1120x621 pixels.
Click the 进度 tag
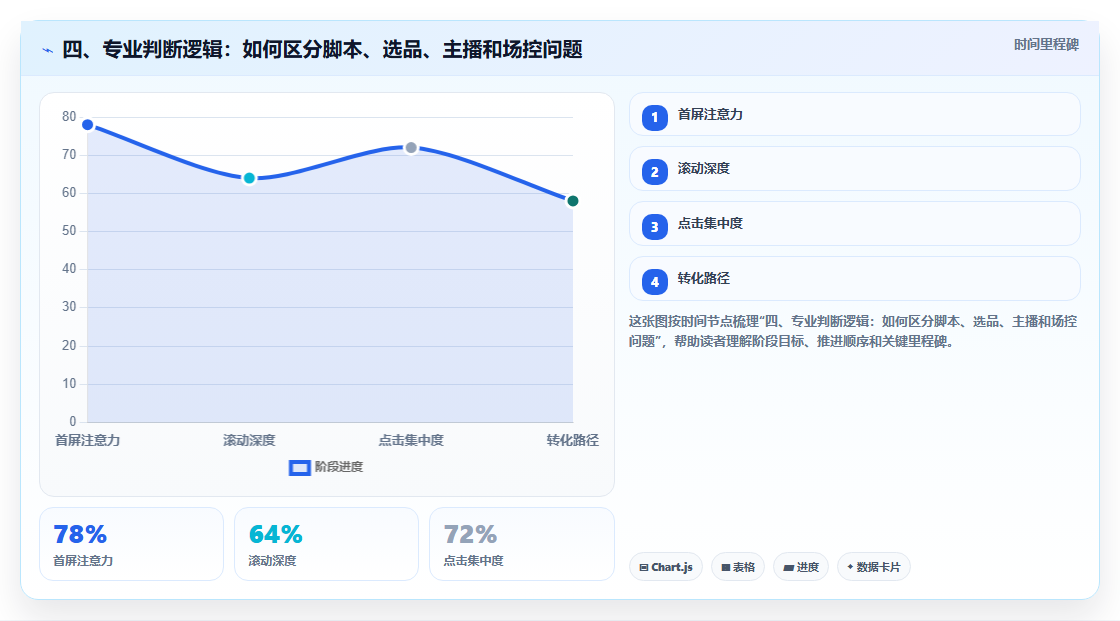click(801, 567)
